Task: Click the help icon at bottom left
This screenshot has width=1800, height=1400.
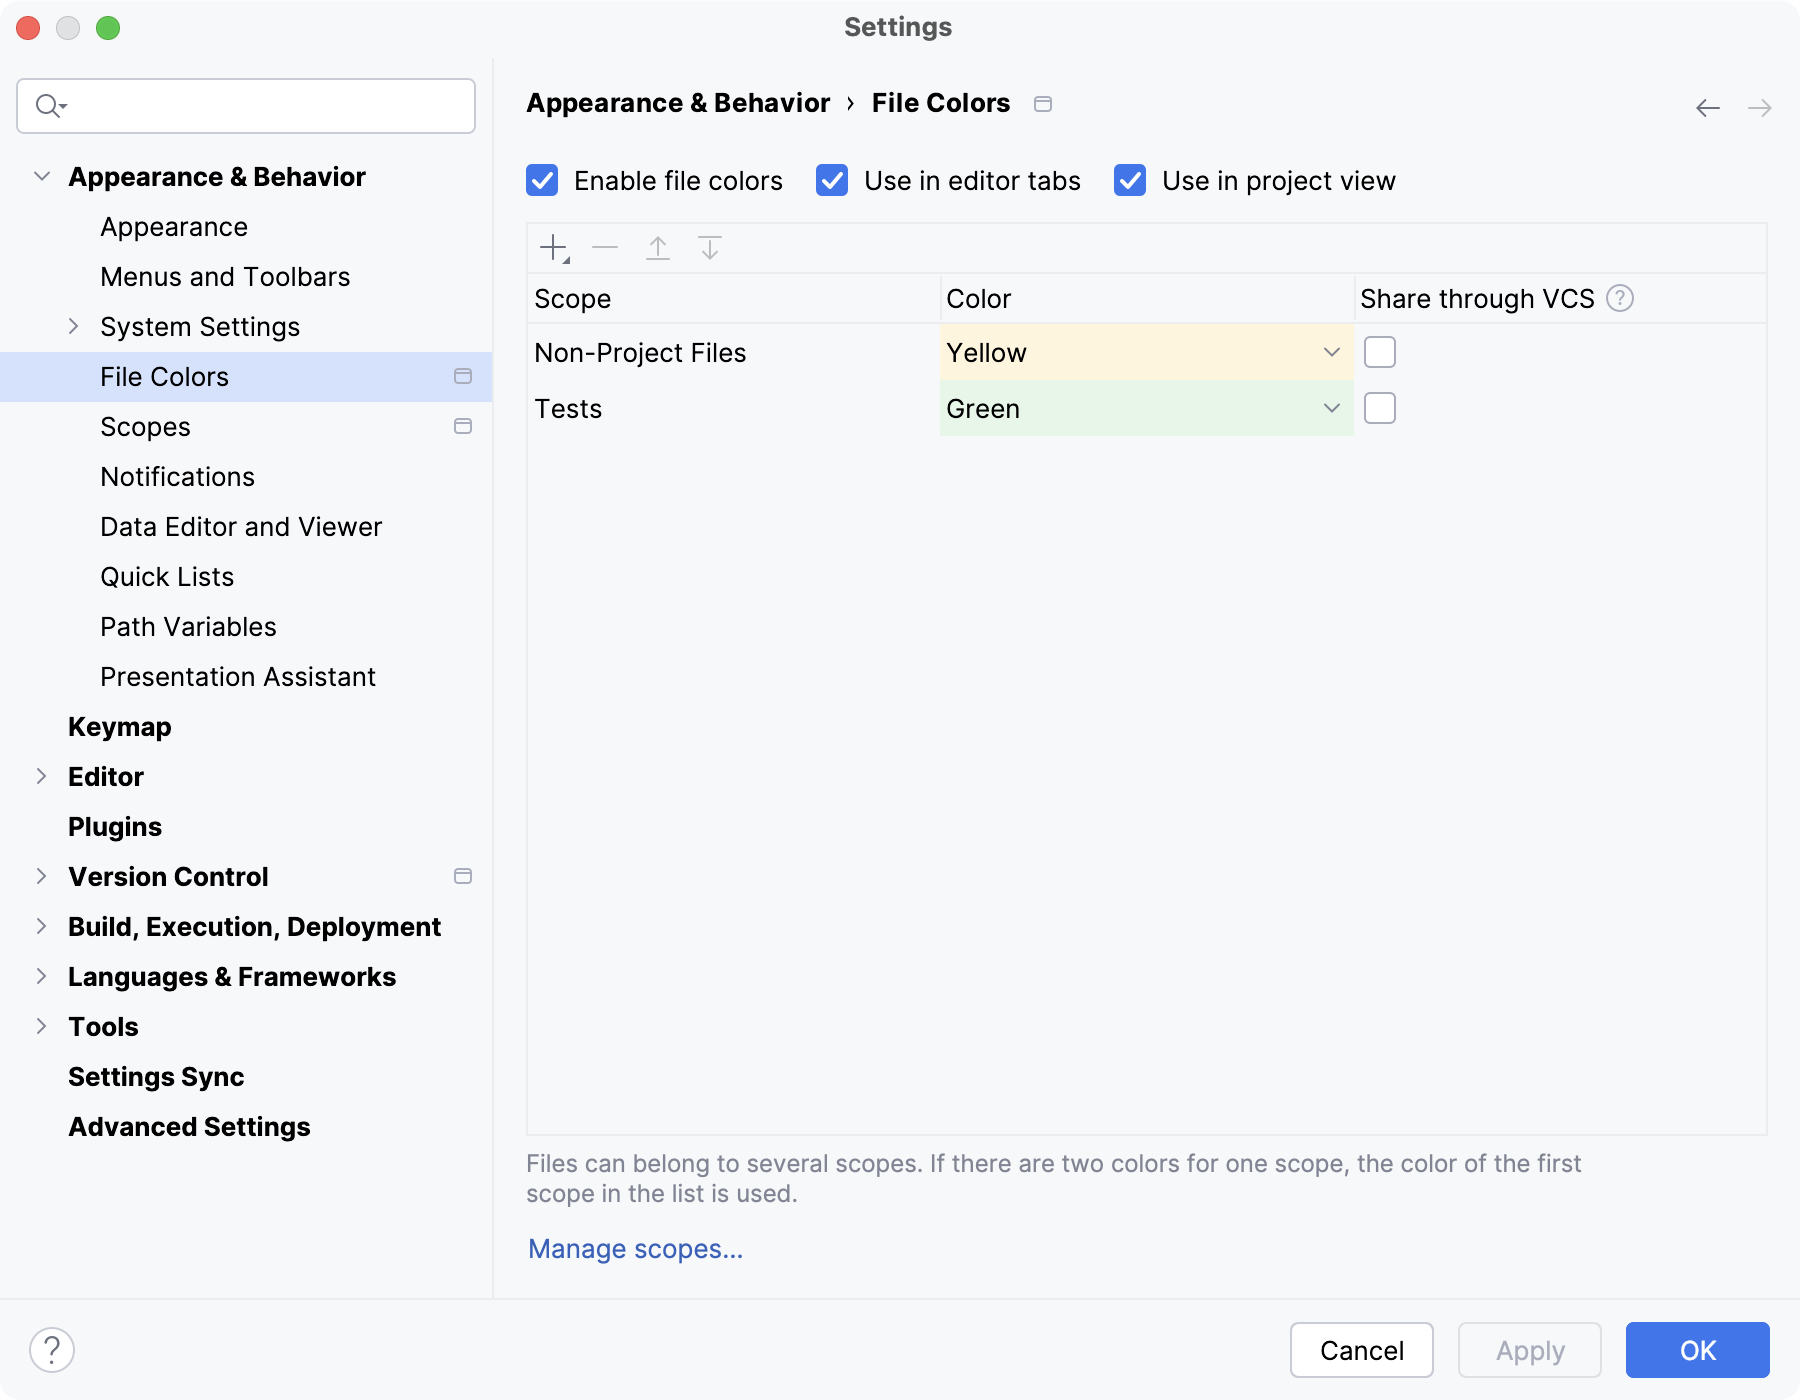Action: pyautogui.click(x=50, y=1350)
